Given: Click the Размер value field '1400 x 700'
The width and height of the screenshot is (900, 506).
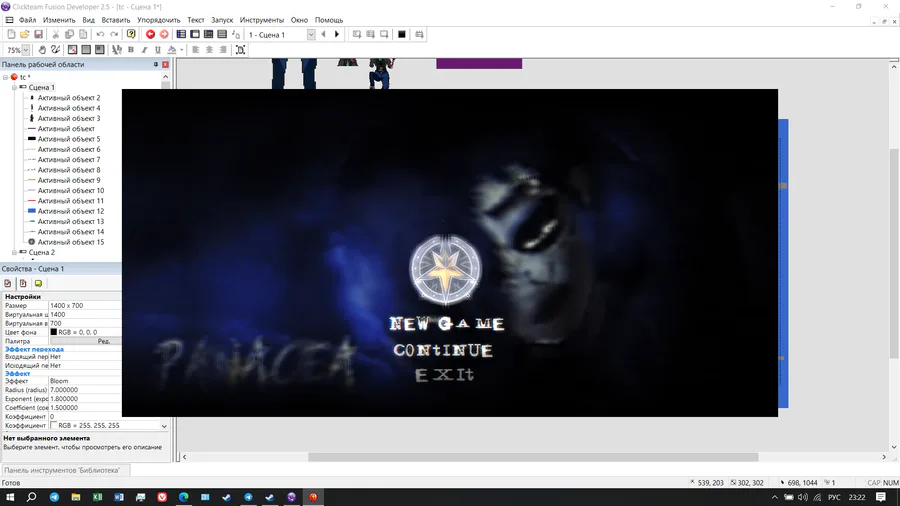Looking at the screenshot, I should (x=86, y=305).
